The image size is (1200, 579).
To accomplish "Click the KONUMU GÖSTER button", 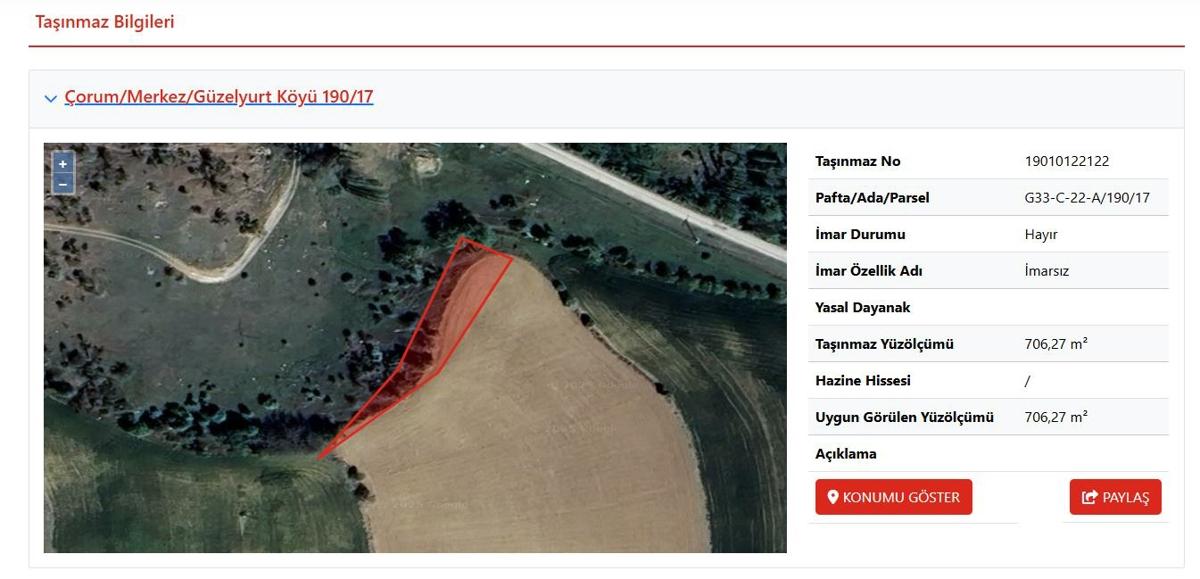I will pyautogui.click(x=893, y=497).
